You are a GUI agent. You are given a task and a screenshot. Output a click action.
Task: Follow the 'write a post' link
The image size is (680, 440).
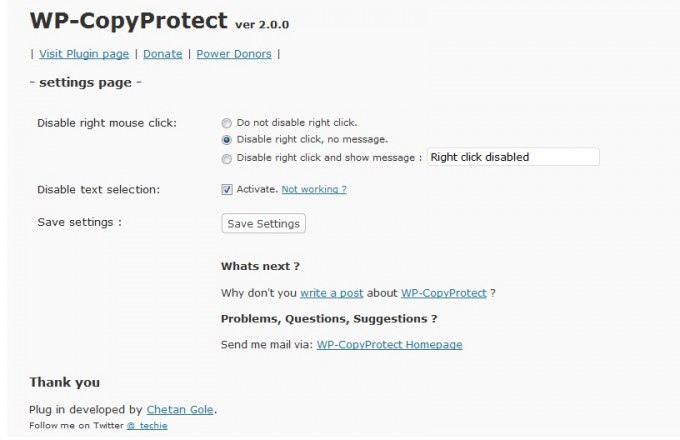click(331, 293)
